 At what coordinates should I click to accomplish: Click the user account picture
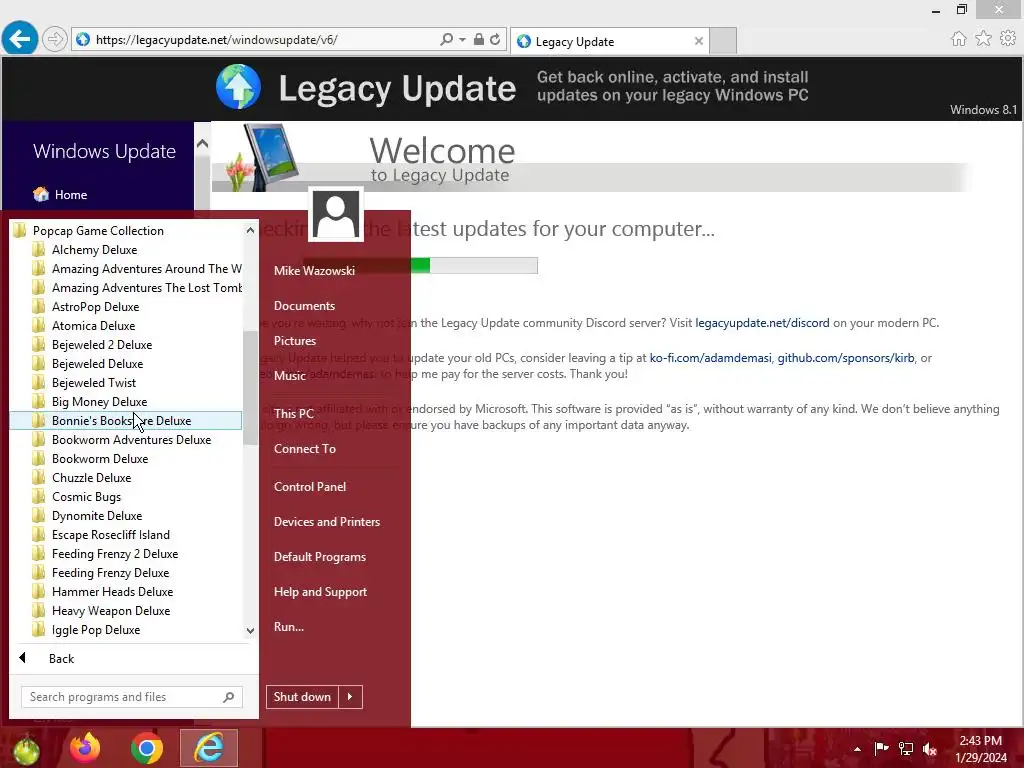coord(336,214)
